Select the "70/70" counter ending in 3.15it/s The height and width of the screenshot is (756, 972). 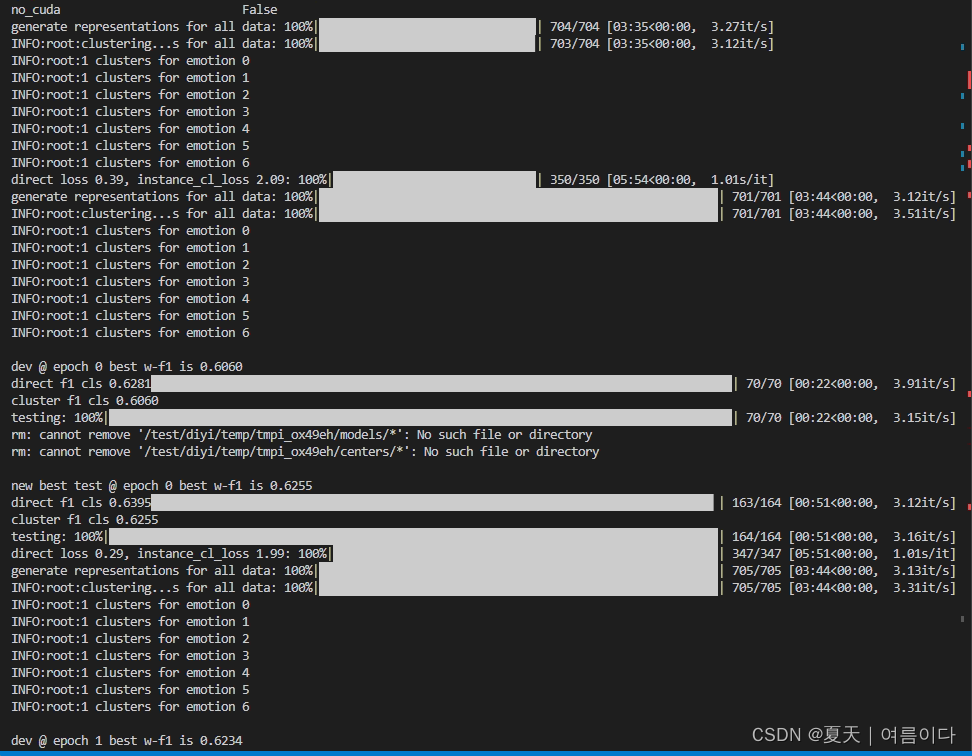click(x=850, y=418)
